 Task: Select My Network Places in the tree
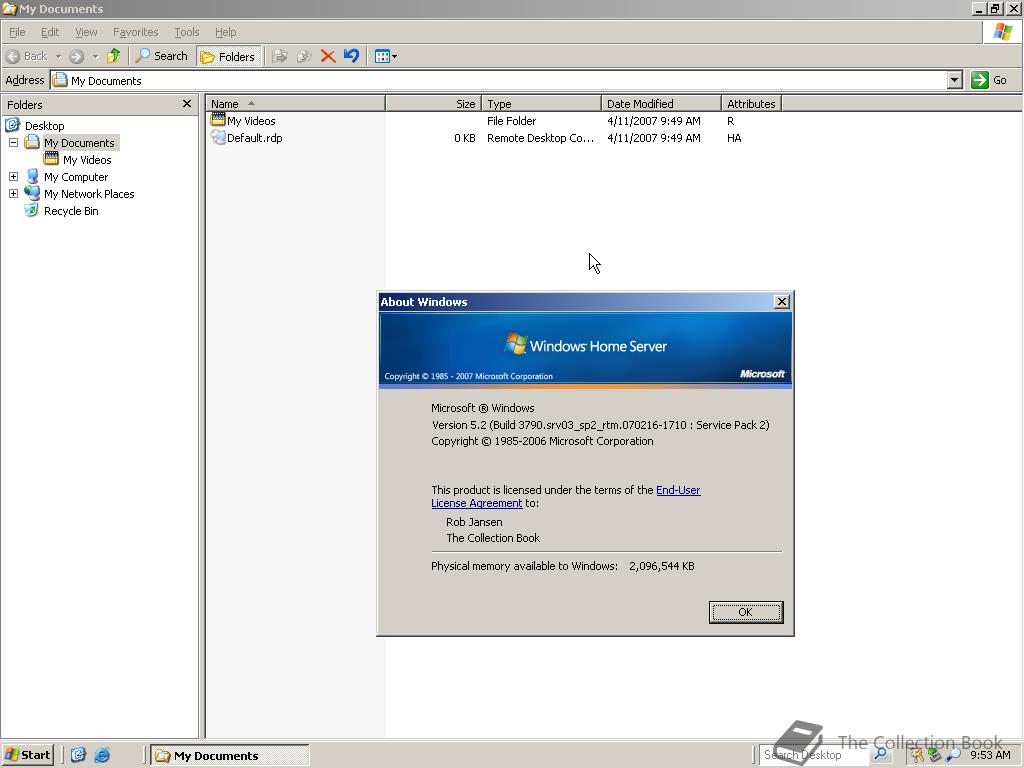click(89, 194)
